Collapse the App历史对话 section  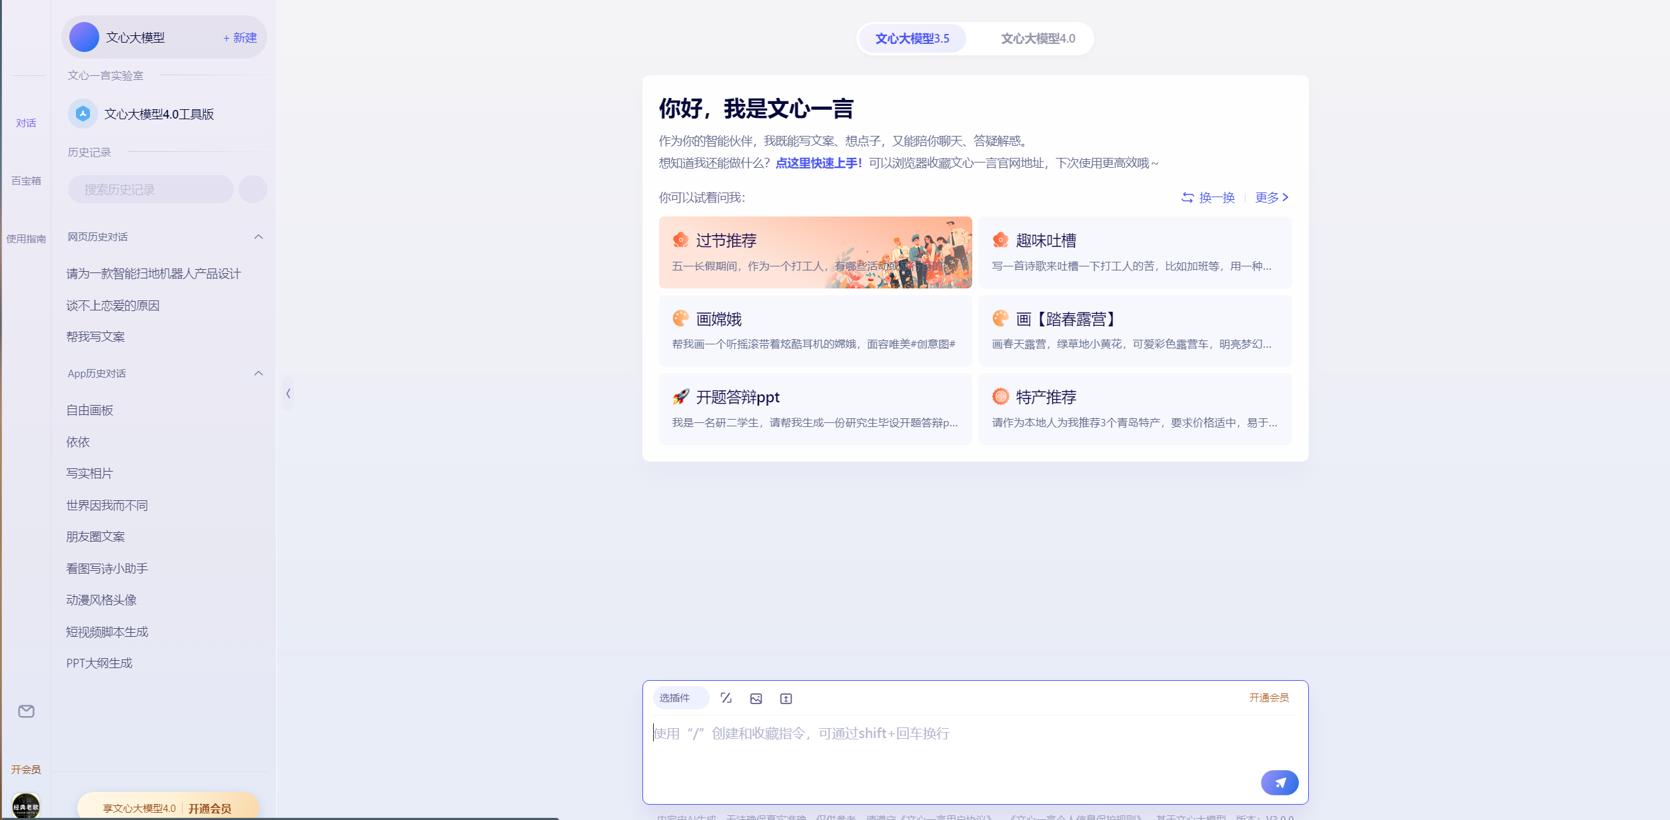(258, 373)
